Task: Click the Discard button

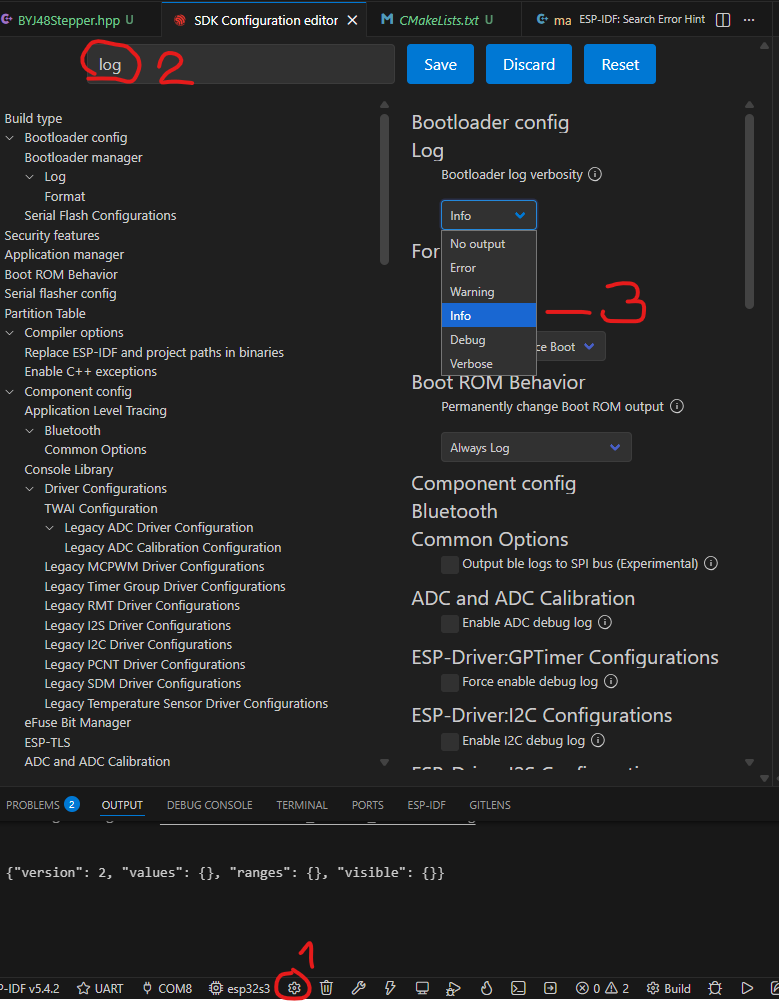Action: [528, 64]
